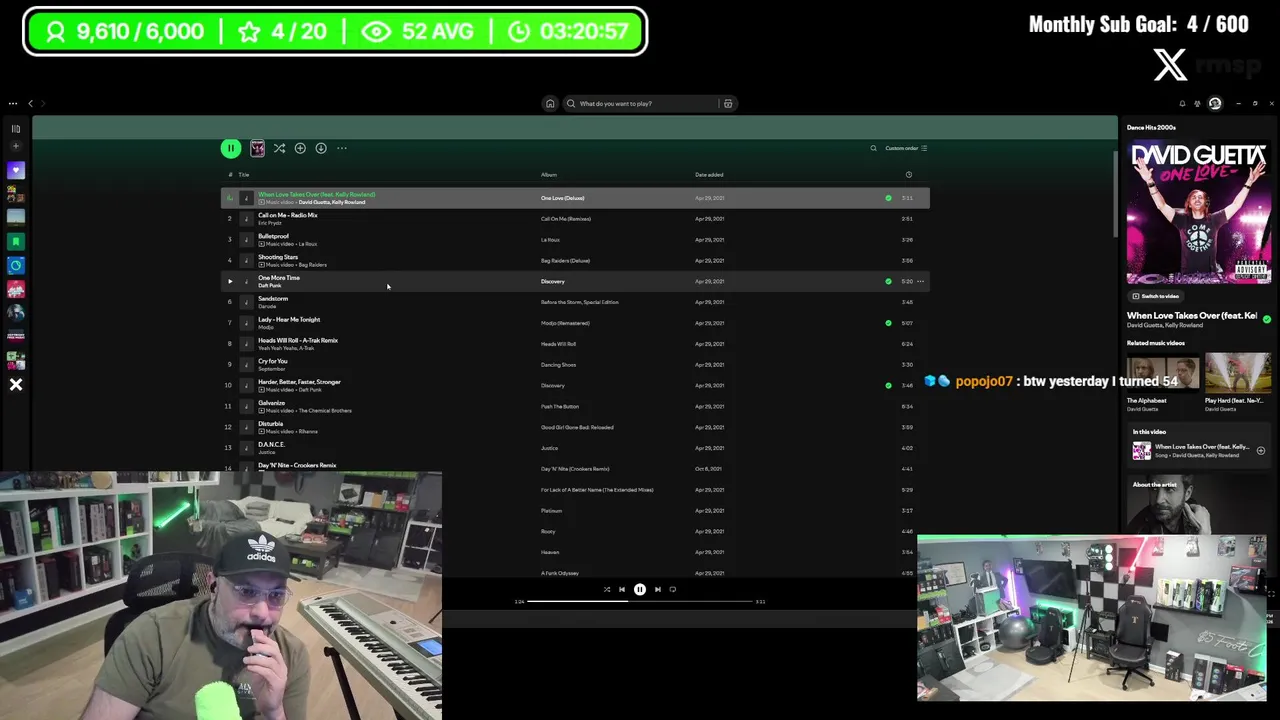Pause playback in the bottom player bar
The width and height of the screenshot is (1280, 720).
click(x=640, y=589)
